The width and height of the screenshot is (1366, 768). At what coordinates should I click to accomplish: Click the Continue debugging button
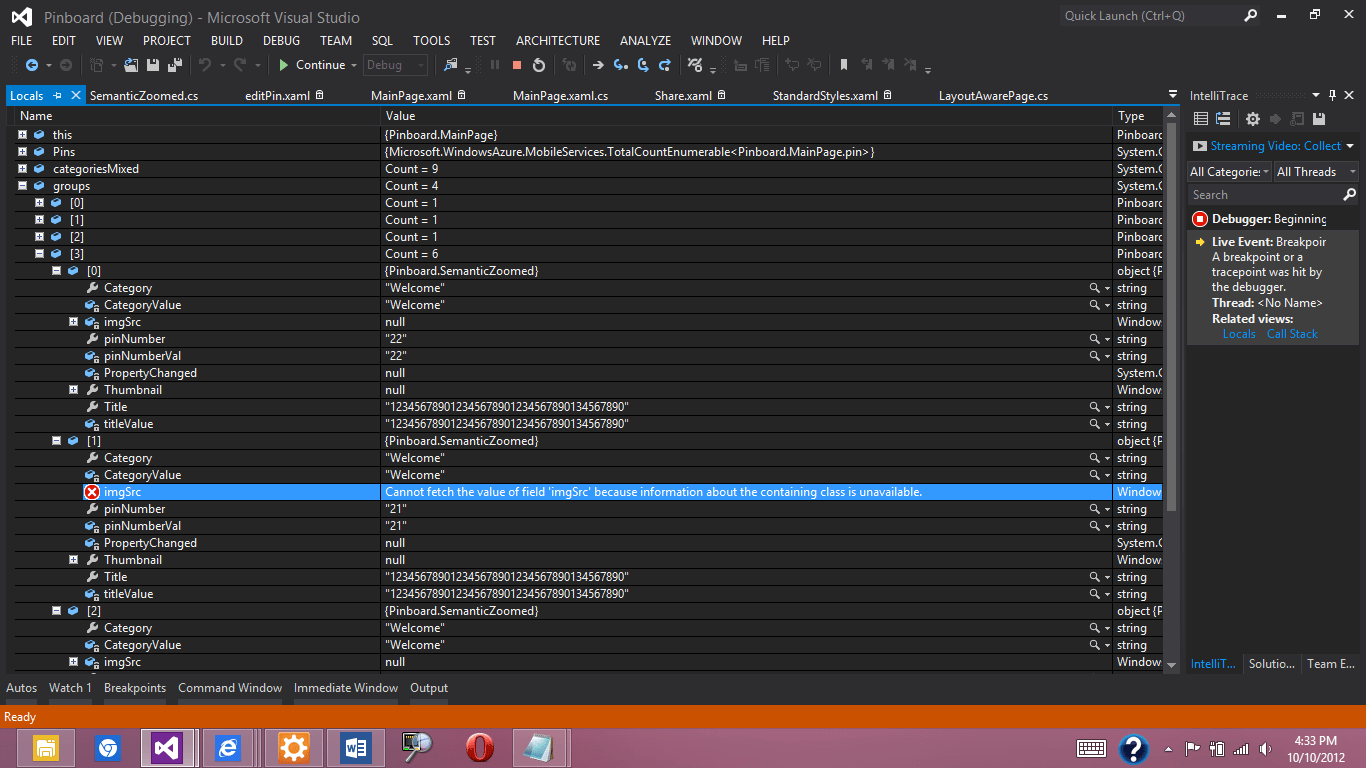[x=311, y=65]
